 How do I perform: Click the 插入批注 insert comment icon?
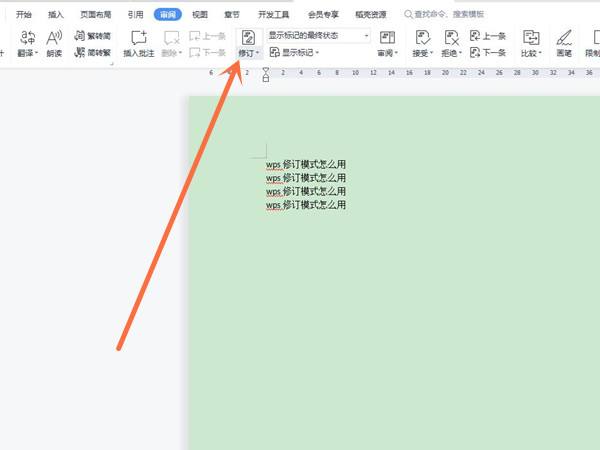point(139,44)
